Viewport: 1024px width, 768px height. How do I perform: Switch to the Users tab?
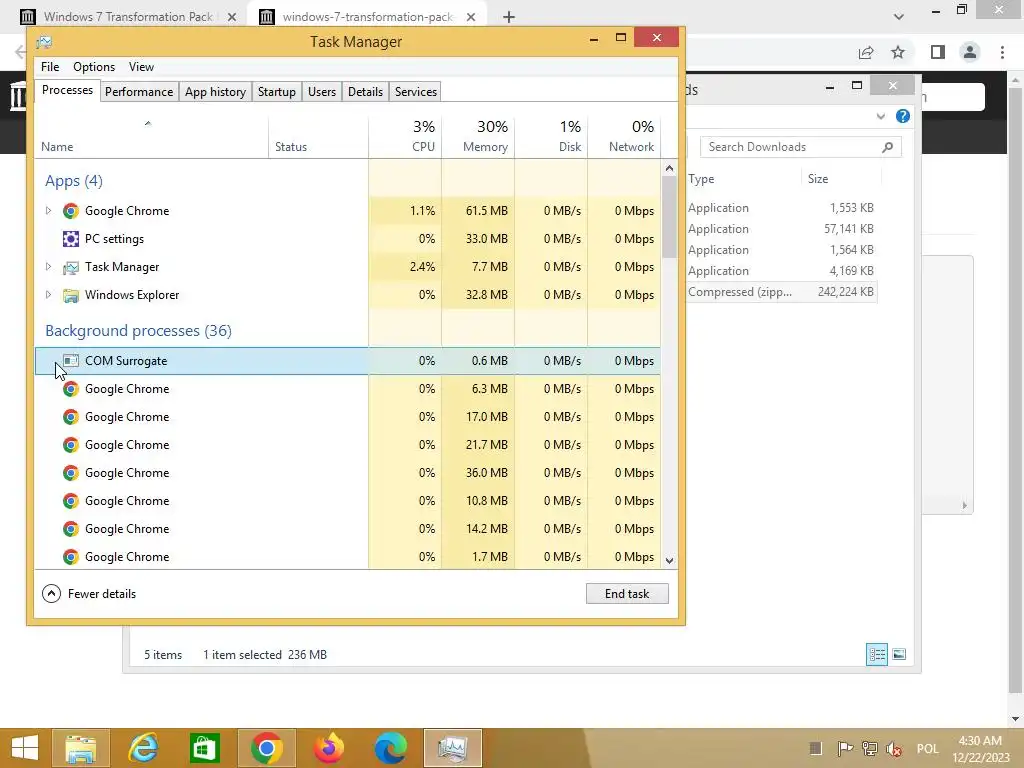pos(321,91)
